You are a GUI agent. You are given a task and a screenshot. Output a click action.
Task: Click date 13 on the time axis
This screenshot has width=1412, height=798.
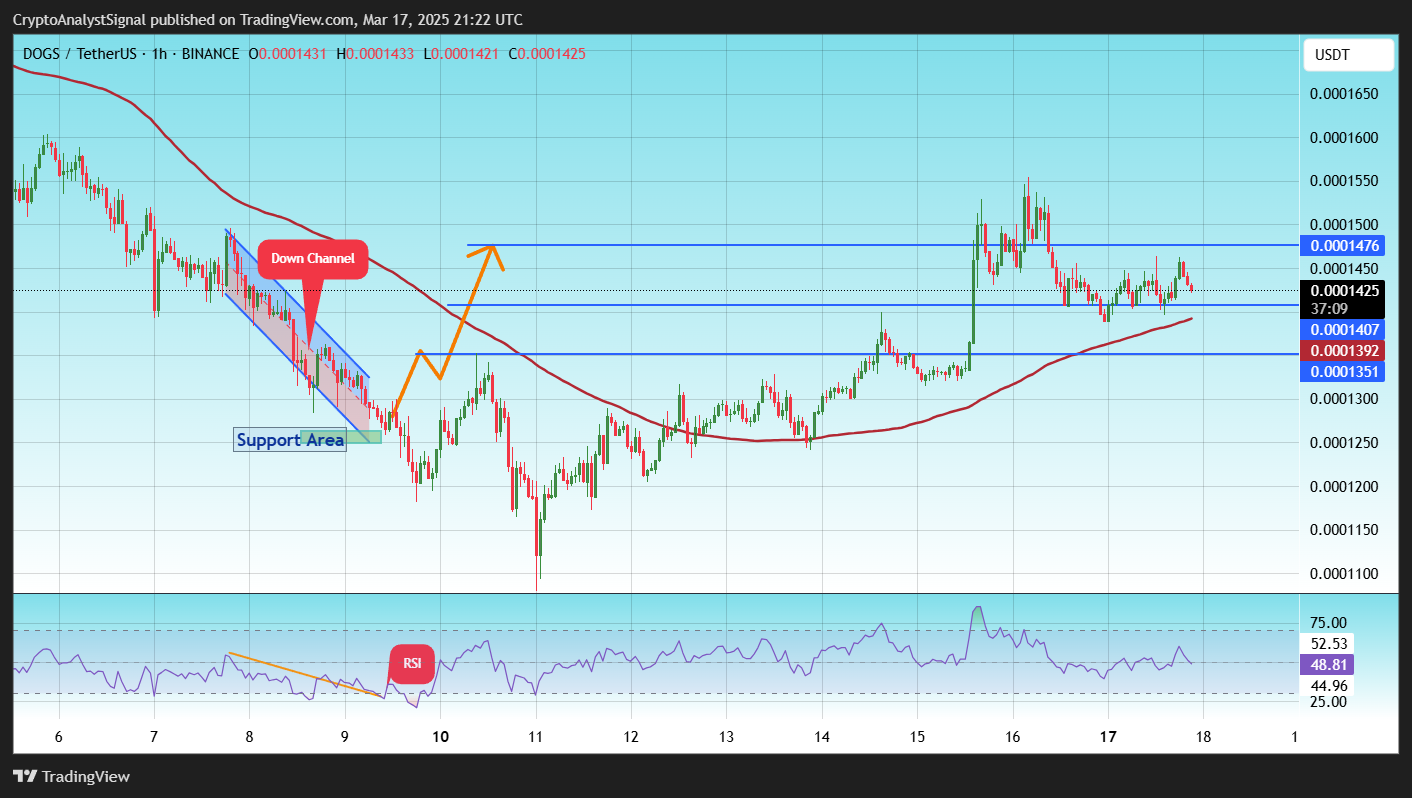click(726, 737)
